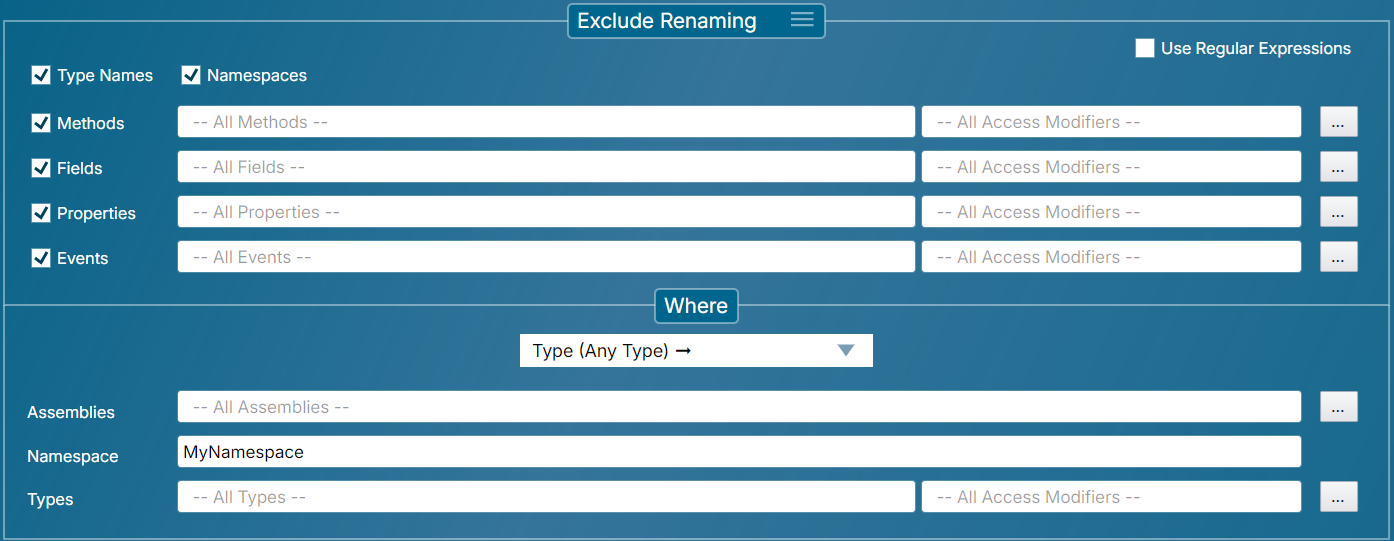The image size is (1394, 541).
Task: Click the Exclude Renaming header title
Action: (667, 21)
